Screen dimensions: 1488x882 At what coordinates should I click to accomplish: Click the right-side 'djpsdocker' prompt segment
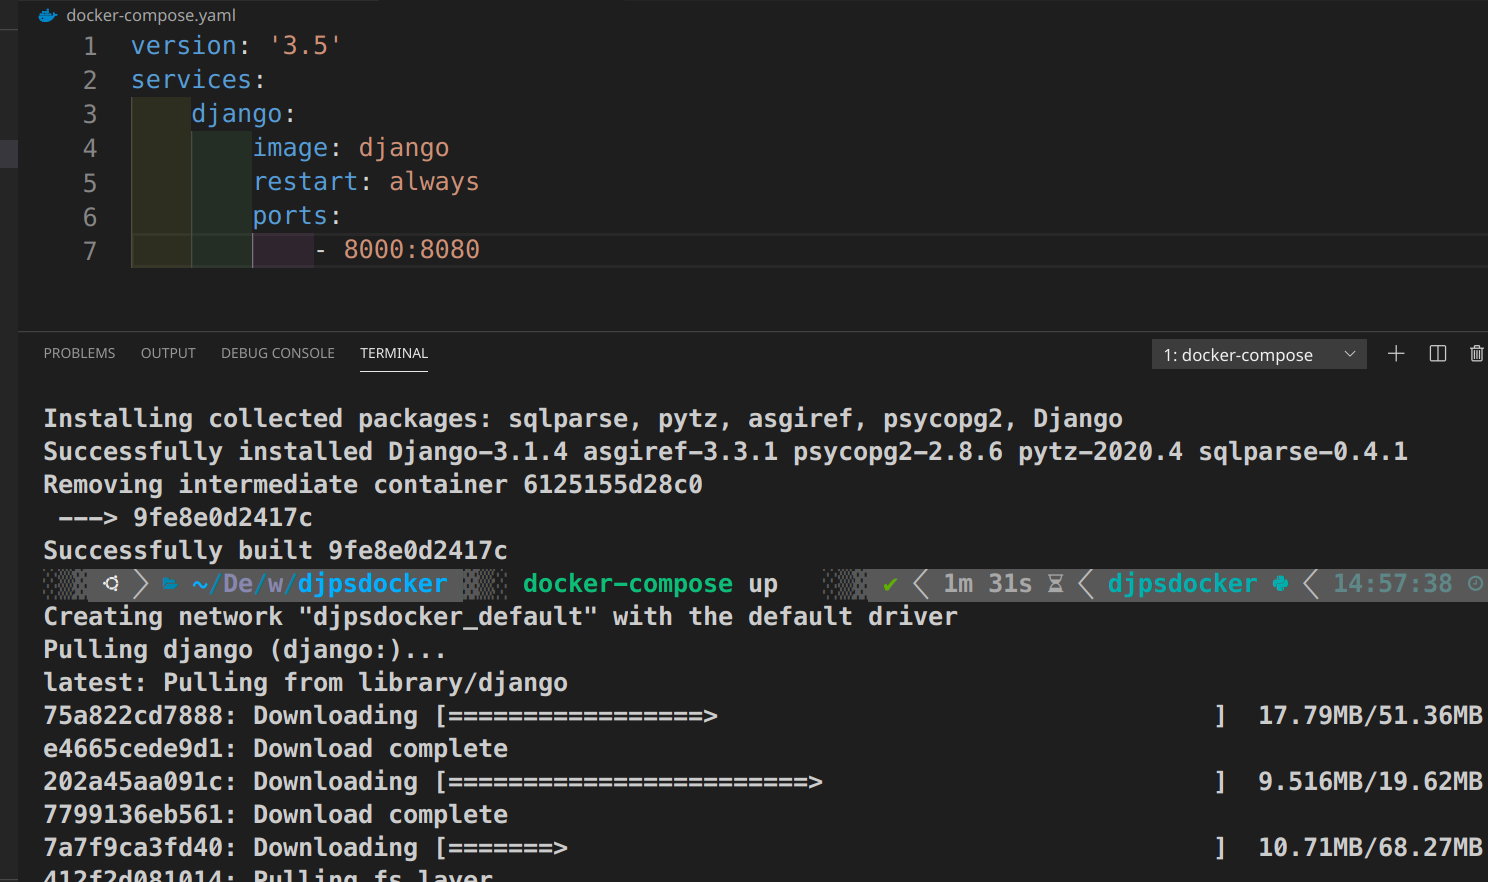point(1182,584)
